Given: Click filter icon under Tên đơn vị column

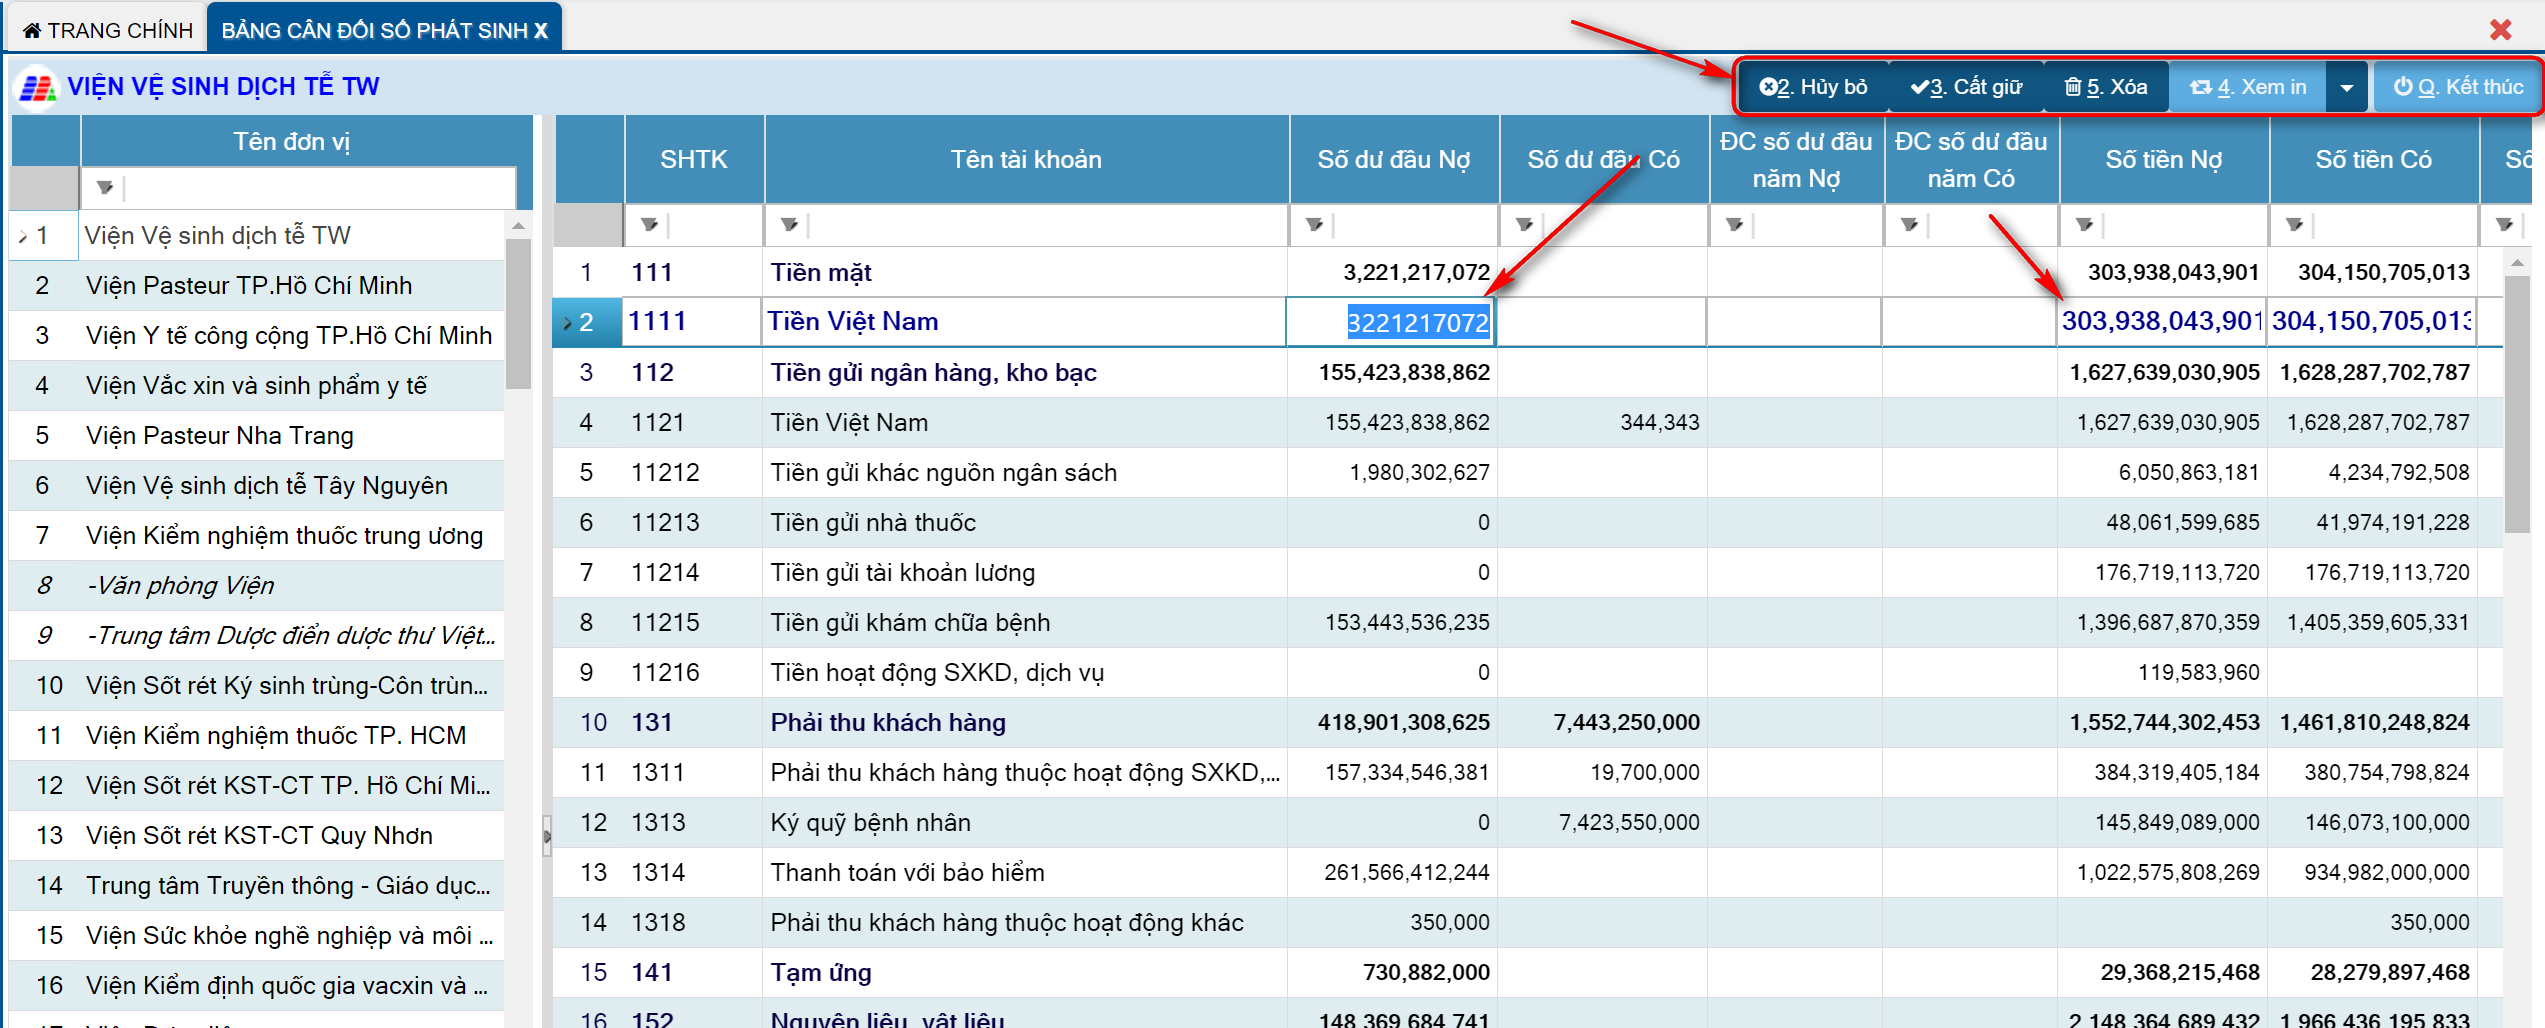Looking at the screenshot, I should coord(104,188).
